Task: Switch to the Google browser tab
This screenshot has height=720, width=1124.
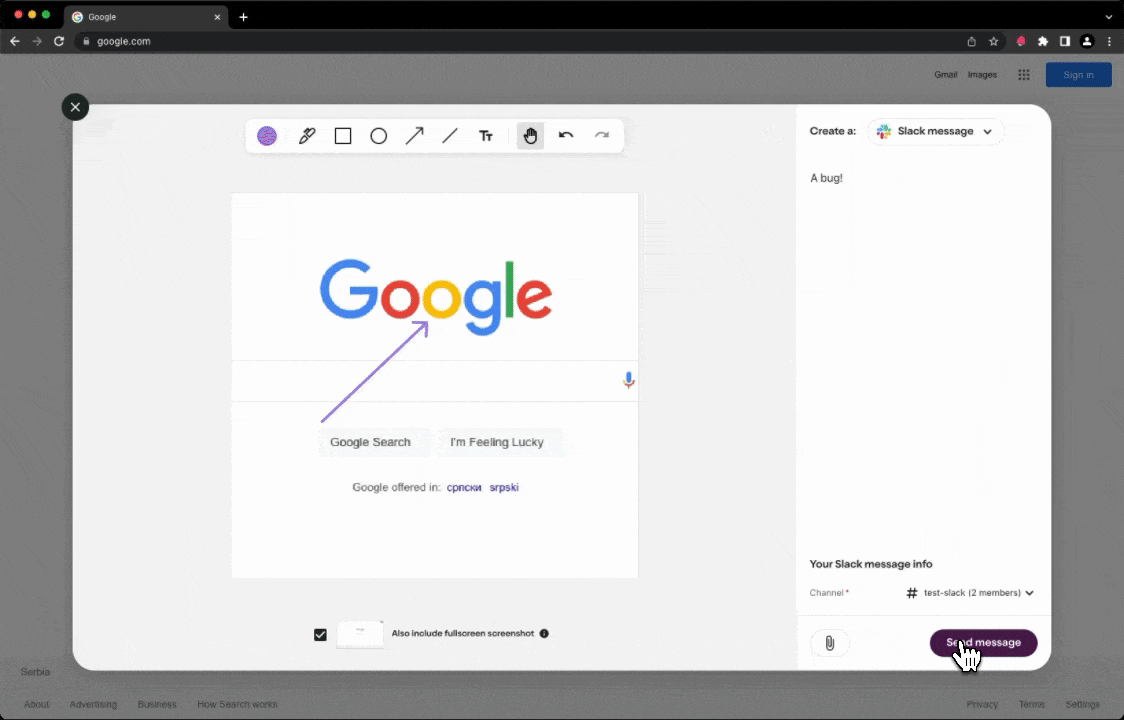Action: coord(140,17)
